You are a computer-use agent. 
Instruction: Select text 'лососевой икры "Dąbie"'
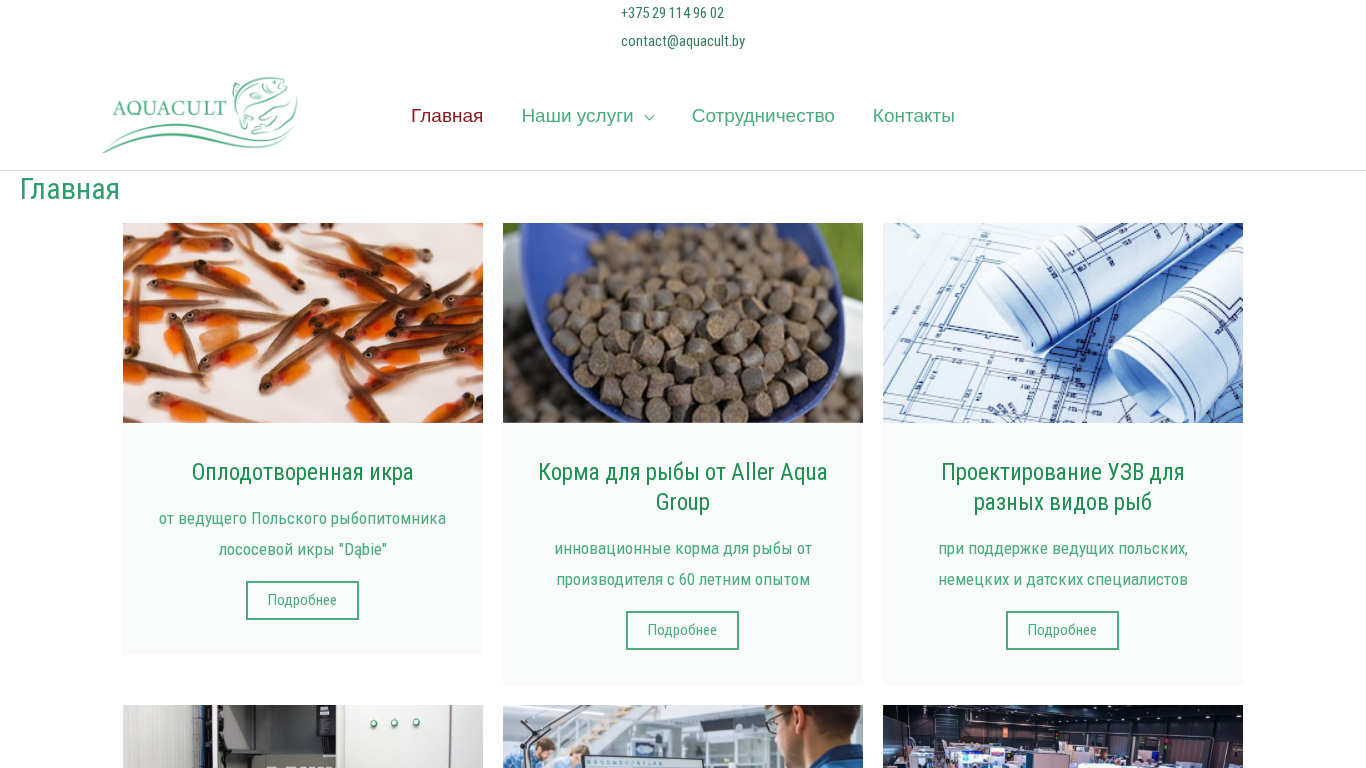[302, 549]
